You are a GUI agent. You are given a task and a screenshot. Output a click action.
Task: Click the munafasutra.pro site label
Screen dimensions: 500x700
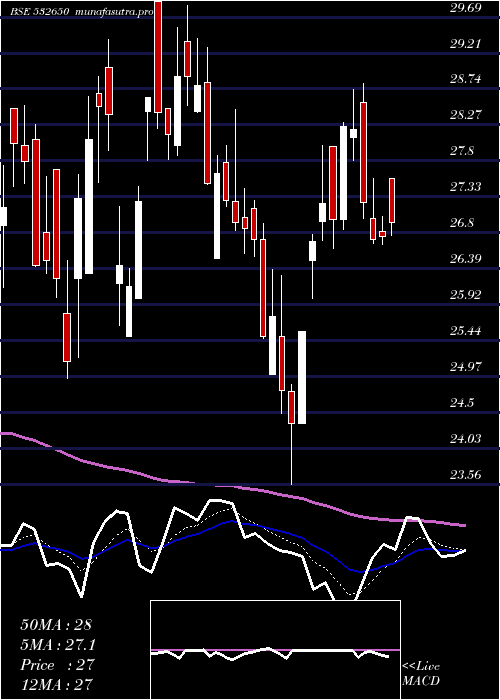click(115, 12)
